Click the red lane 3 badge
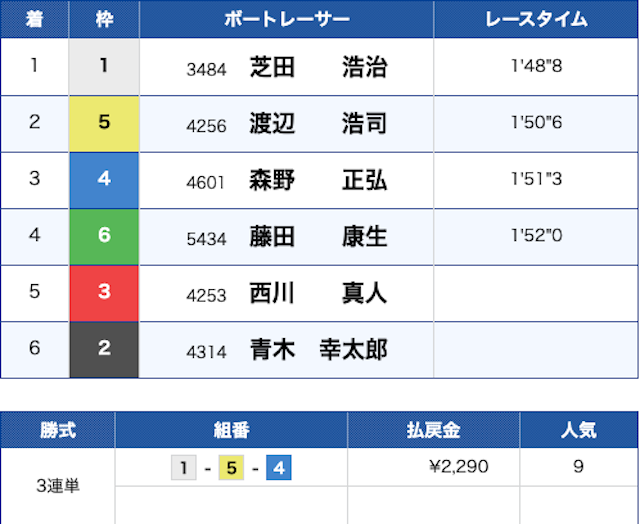 pos(104,293)
